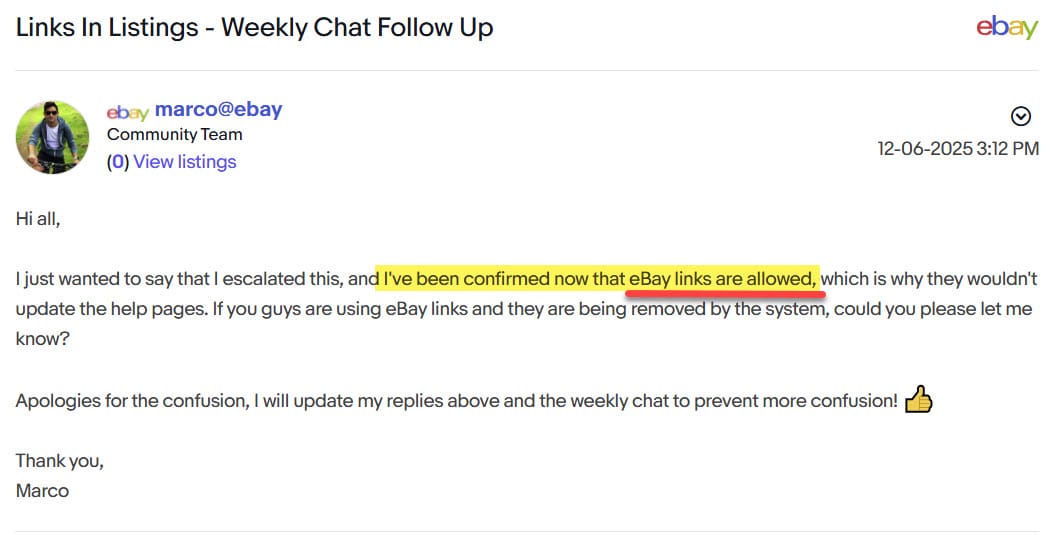Click the "Marco" signature at the bottom
Screen dimensions: 1056x535
point(42,491)
